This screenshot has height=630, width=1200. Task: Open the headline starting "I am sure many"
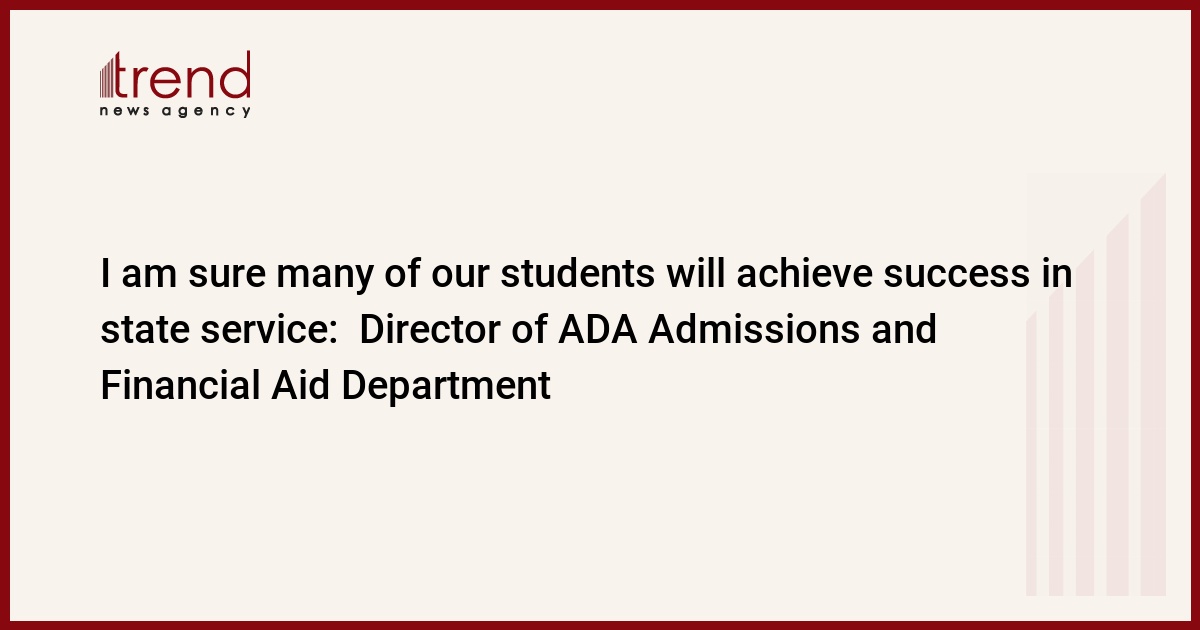click(586, 329)
